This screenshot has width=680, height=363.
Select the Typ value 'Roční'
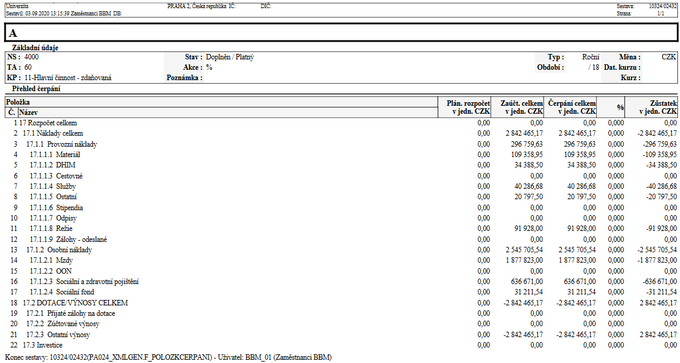(x=591, y=57)
